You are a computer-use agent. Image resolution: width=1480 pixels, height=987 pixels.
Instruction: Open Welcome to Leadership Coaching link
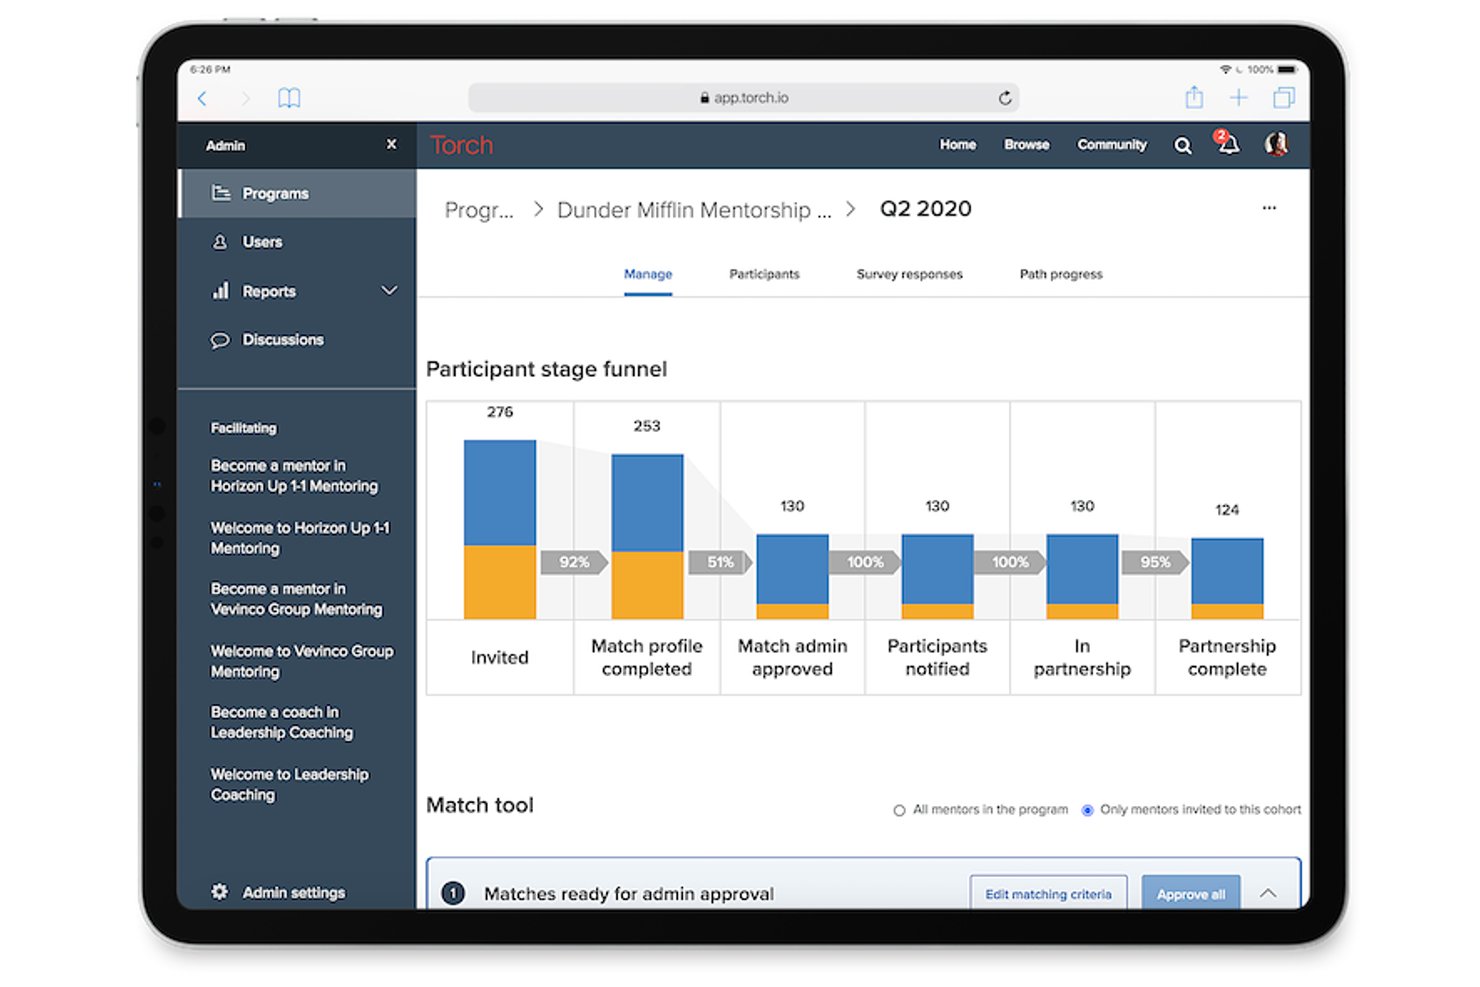point(289,784)
